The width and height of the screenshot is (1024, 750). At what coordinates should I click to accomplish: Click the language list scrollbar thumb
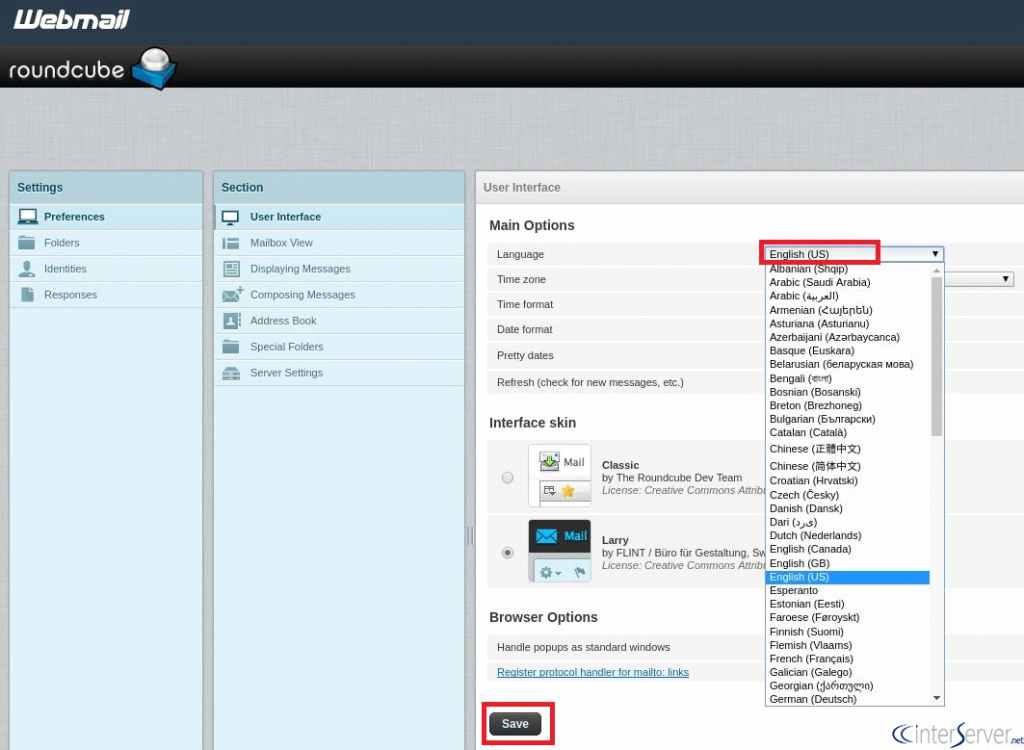click(936, 356)
